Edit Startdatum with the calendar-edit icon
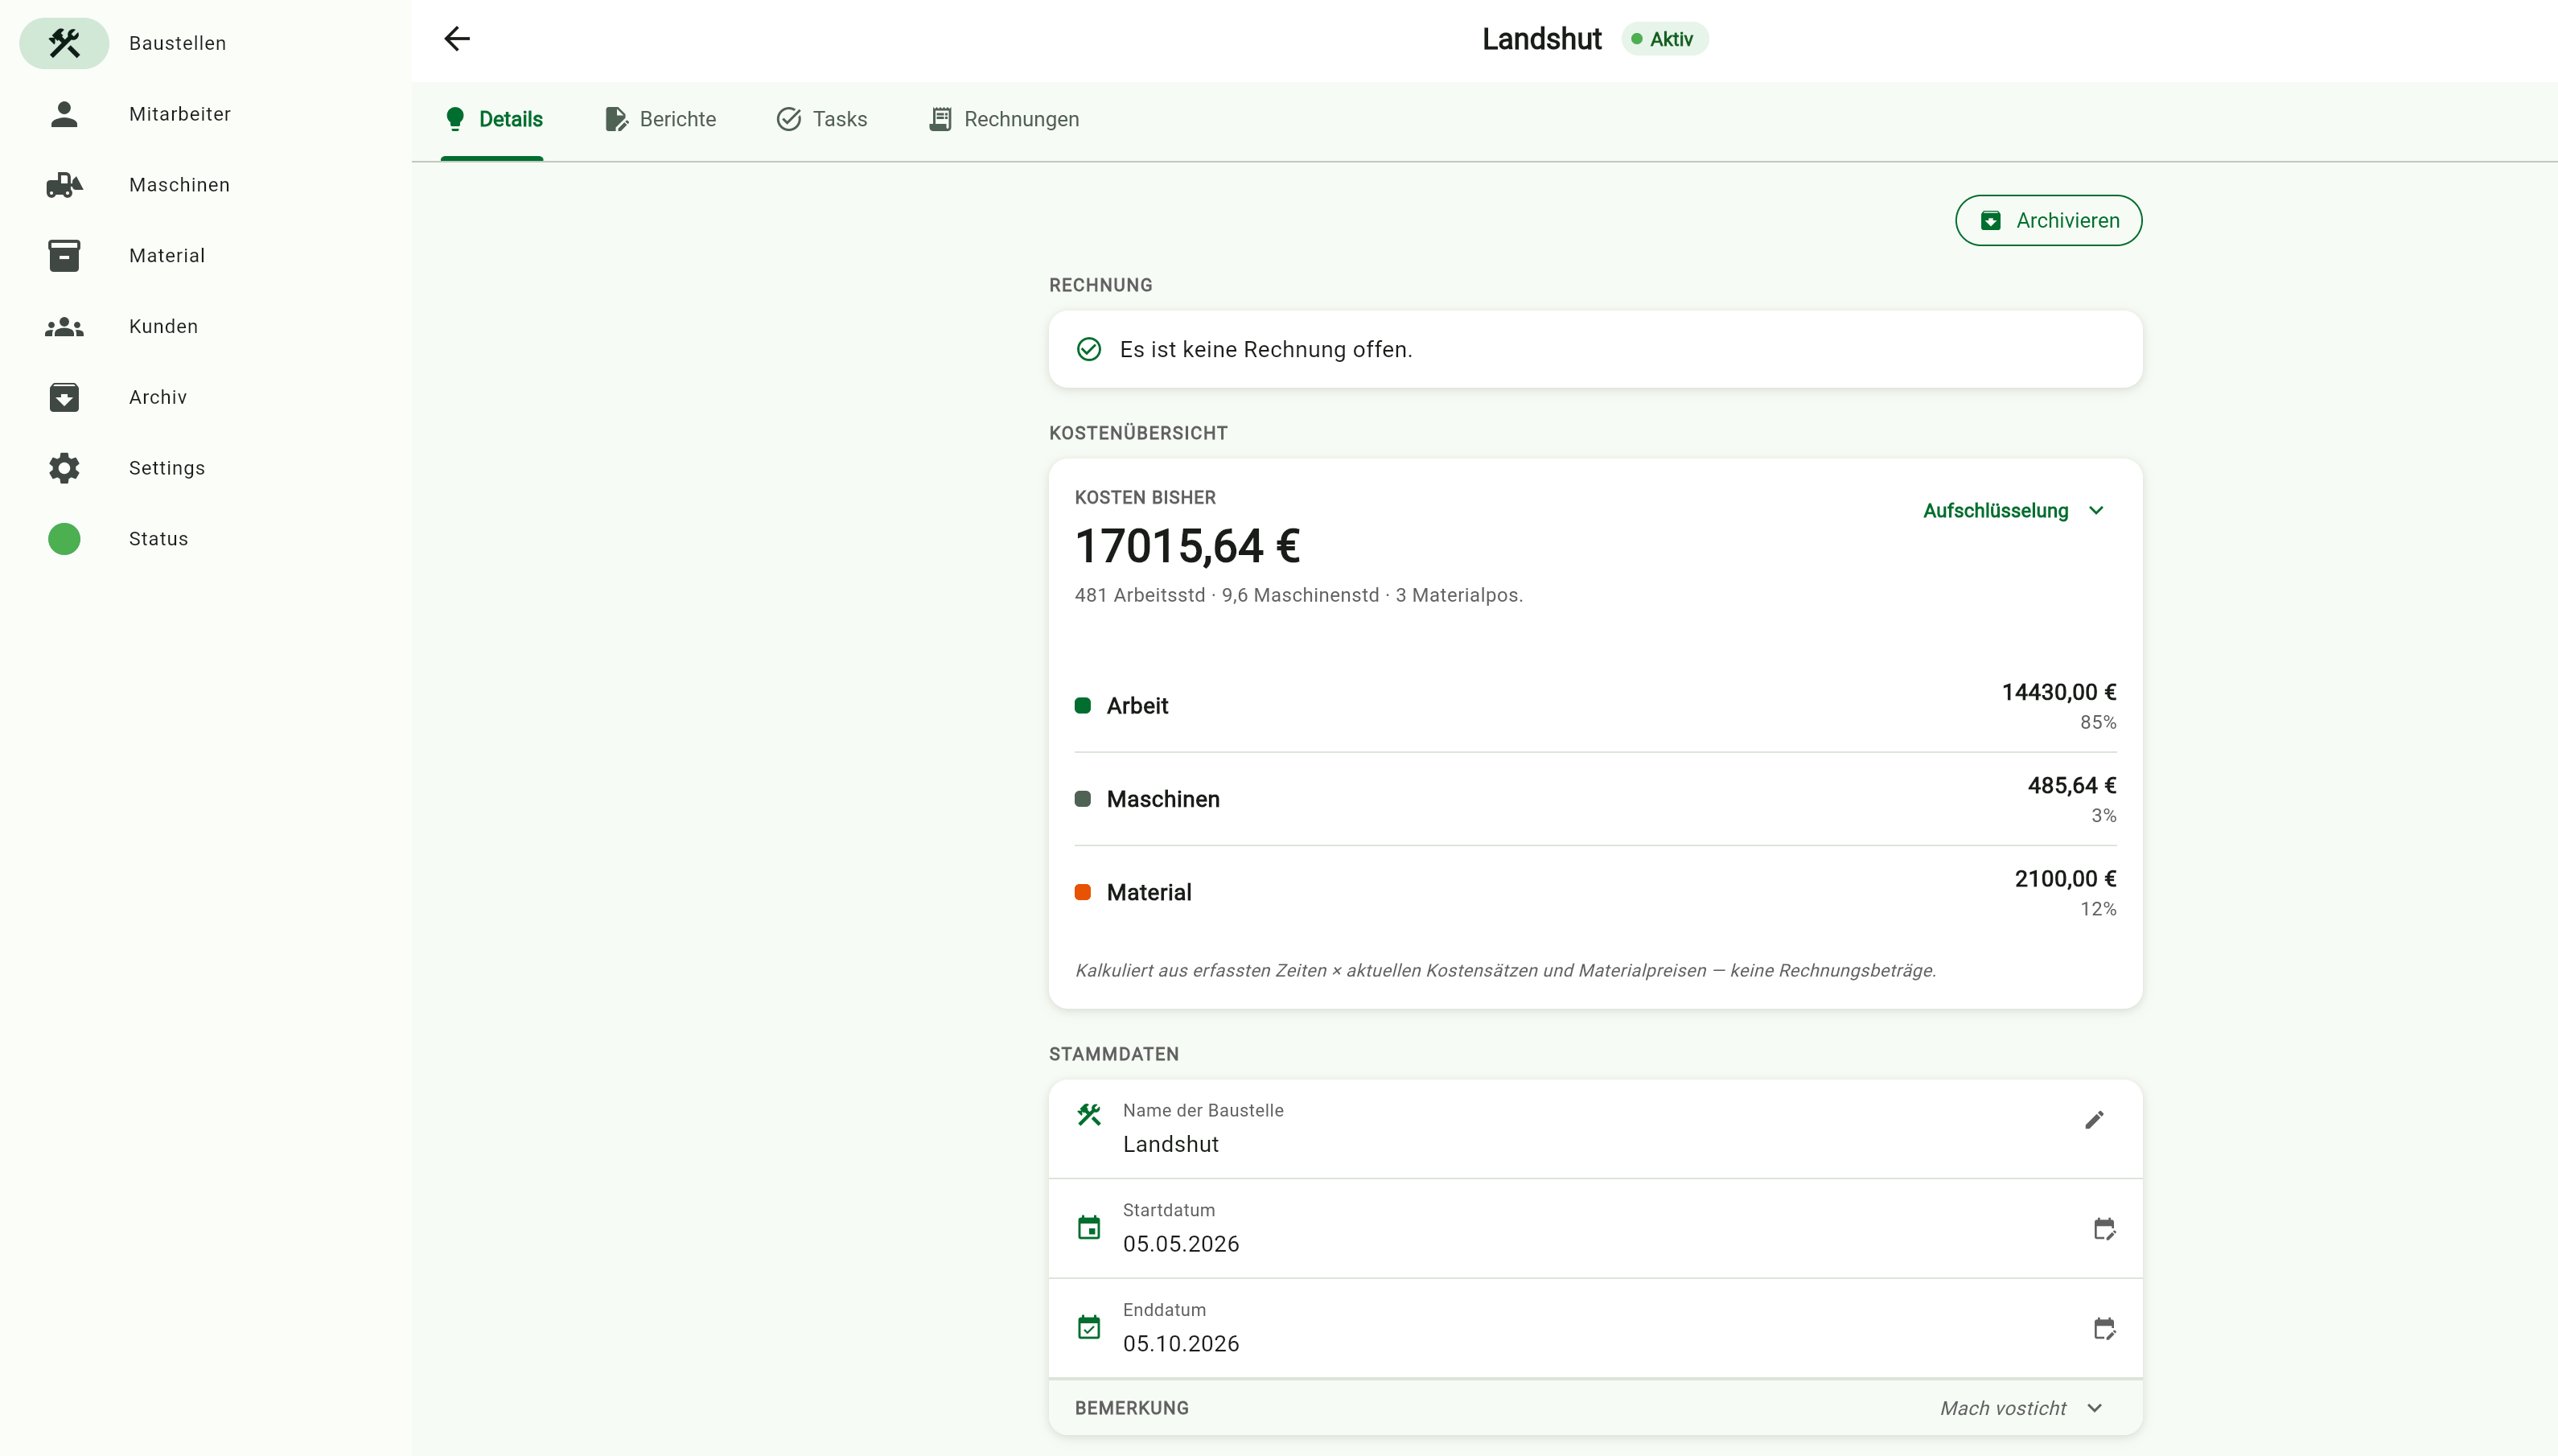 (2104, 1229)
